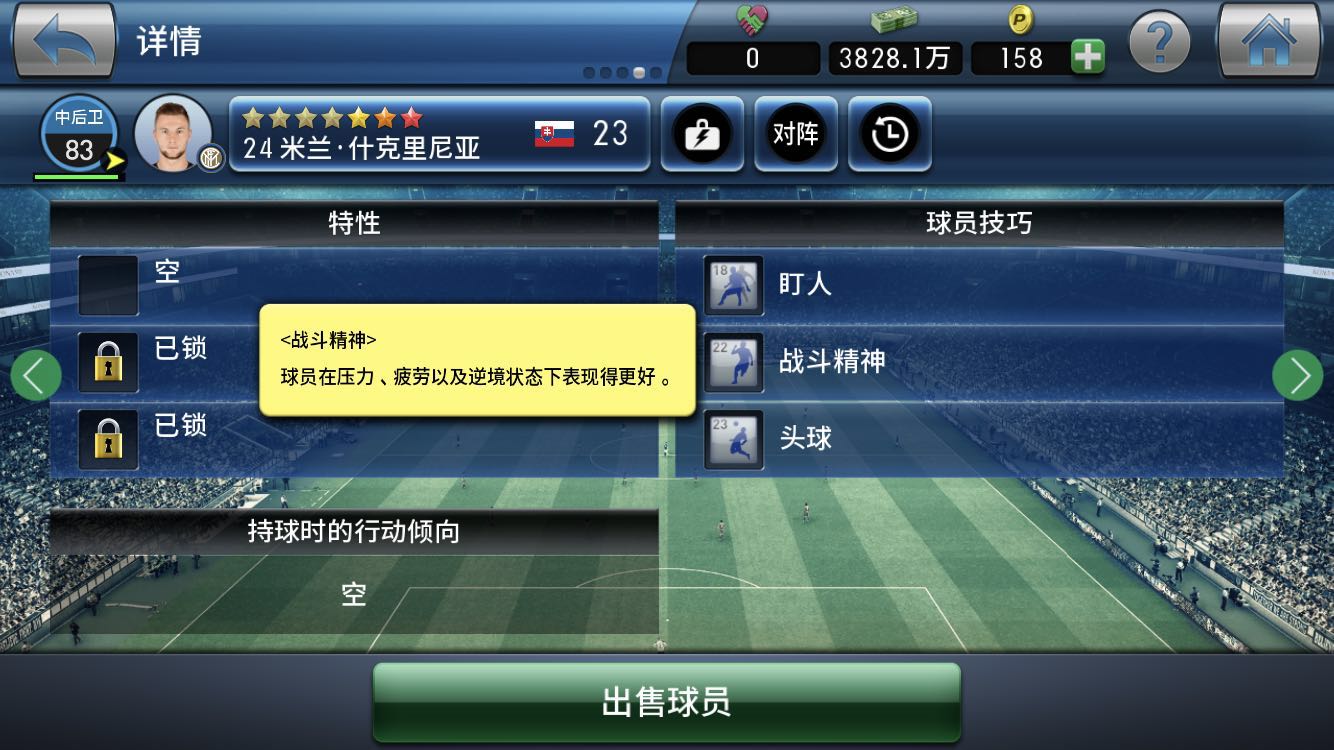
Task: Select the page indicator dots
Action: coord(622,72)
